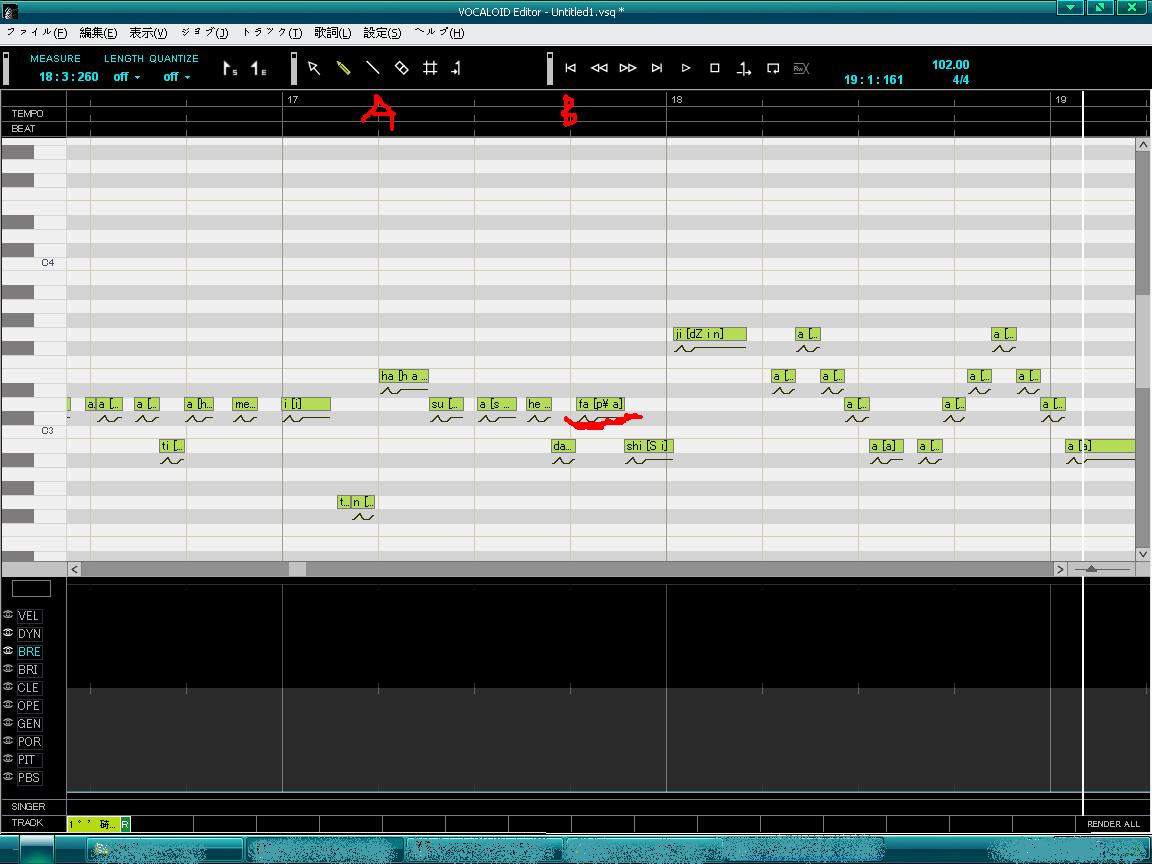Jump to song start with rewind-to-beginning
Image resolution: width=1152 pixels, height=864 pixels.
tap(570, 68)
